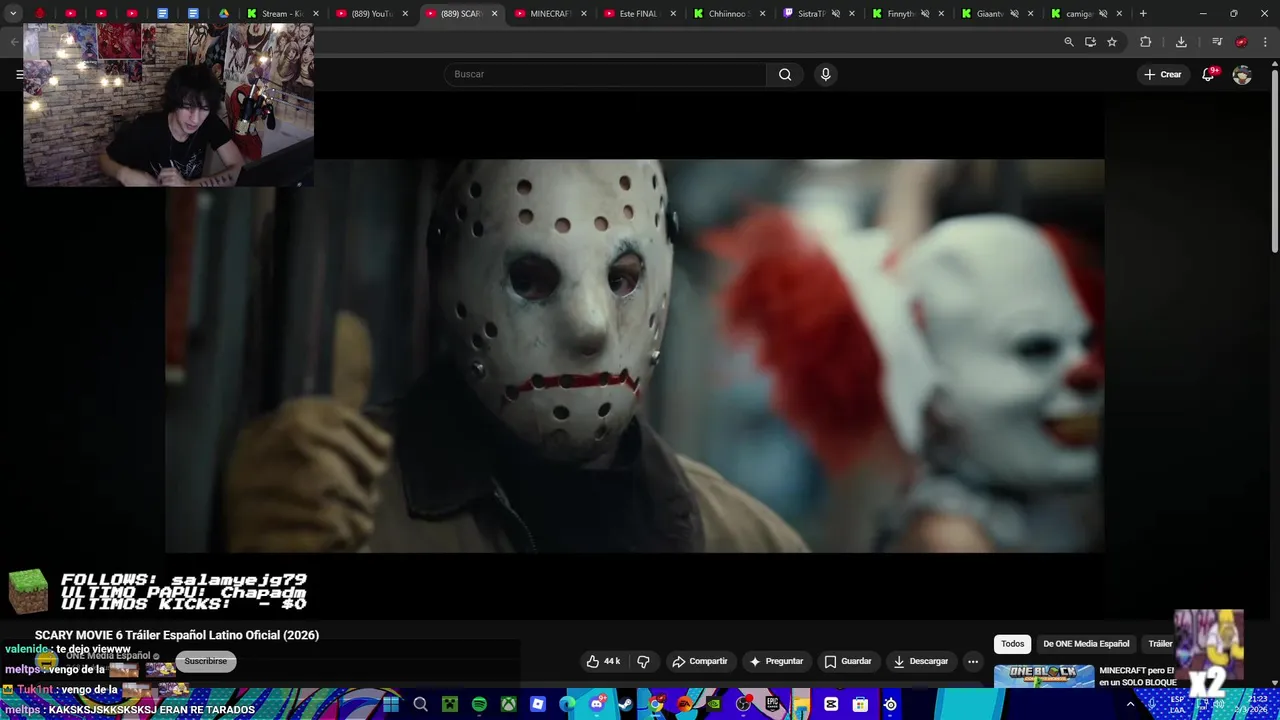The image size is (1280, 720).
Task: Open YouTube notifications bell
Action: [1208, 74]
